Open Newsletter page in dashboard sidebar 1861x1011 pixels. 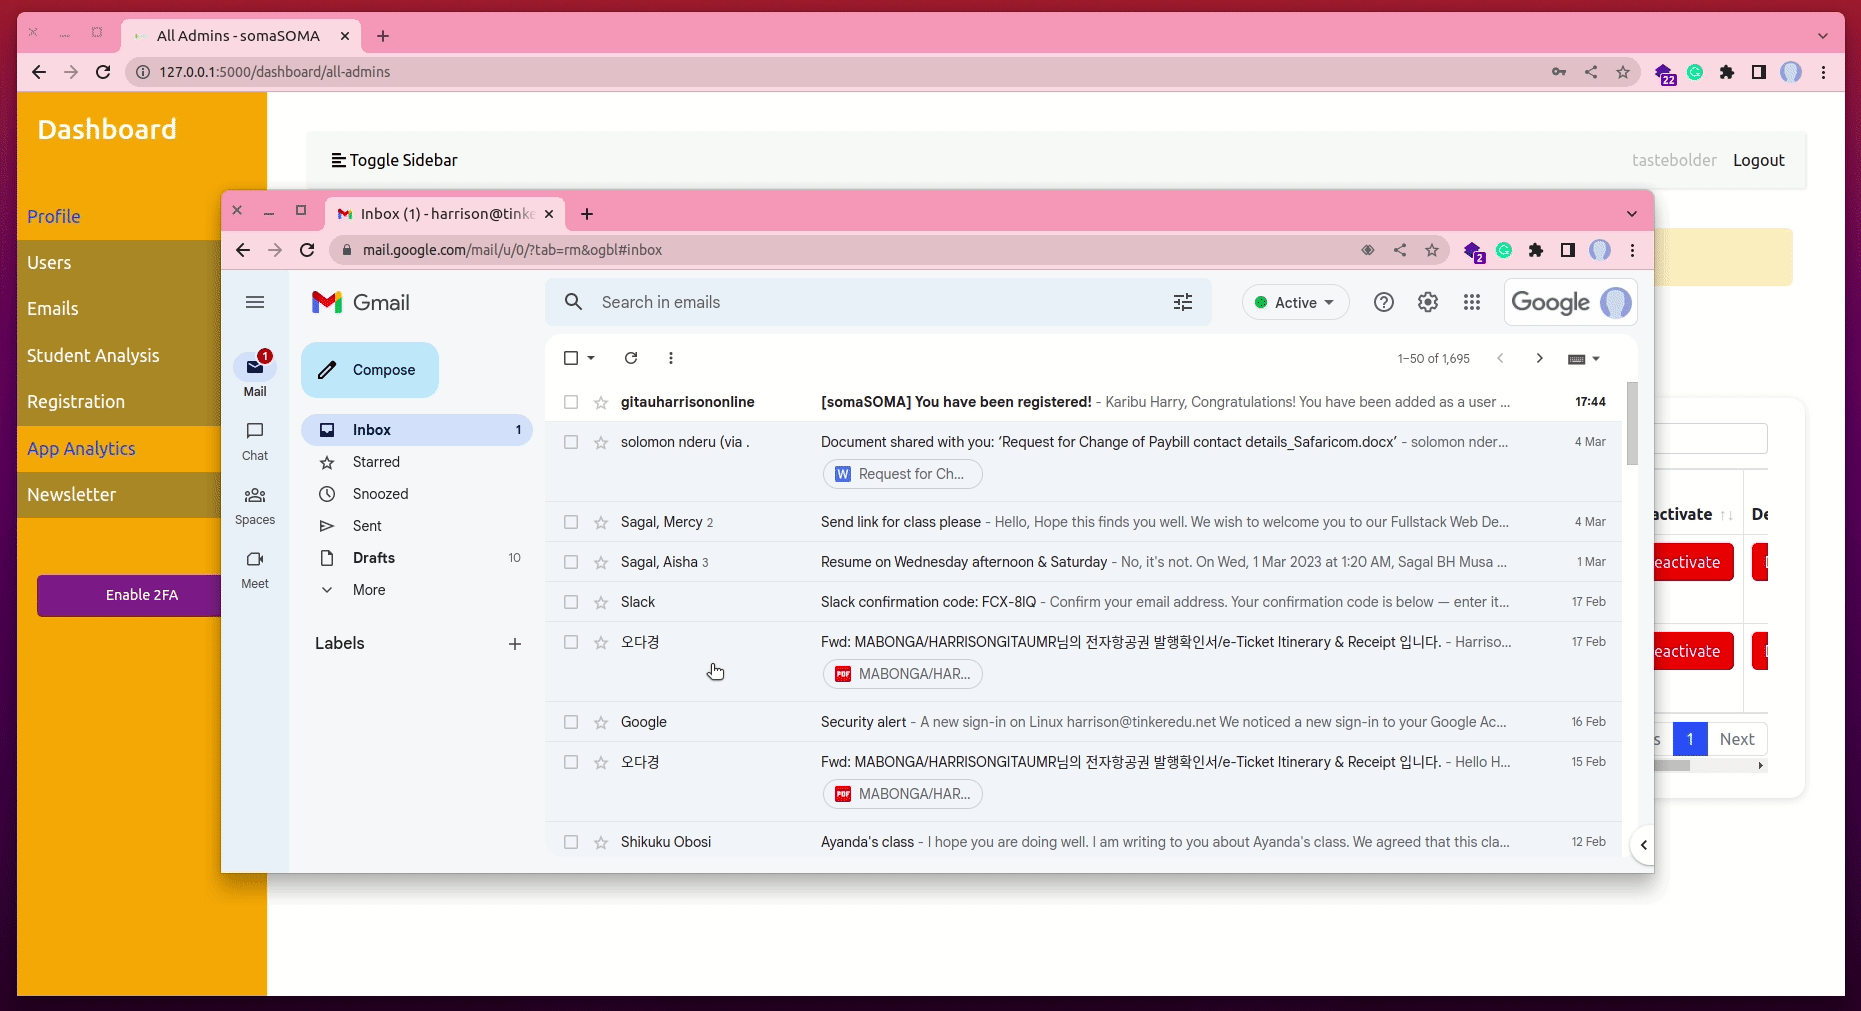(72, 495)
